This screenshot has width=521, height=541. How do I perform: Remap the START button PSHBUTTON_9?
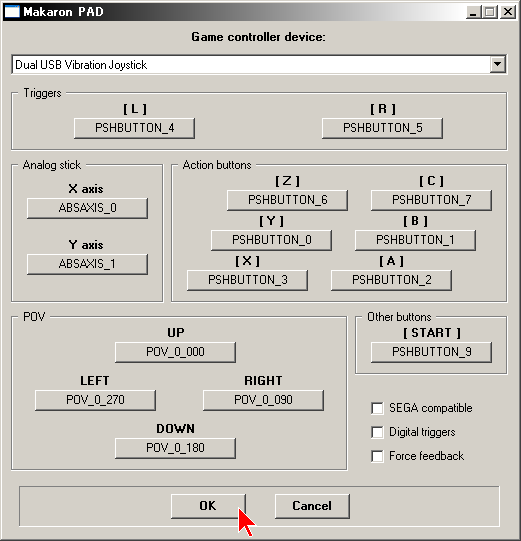pos(431,352)
